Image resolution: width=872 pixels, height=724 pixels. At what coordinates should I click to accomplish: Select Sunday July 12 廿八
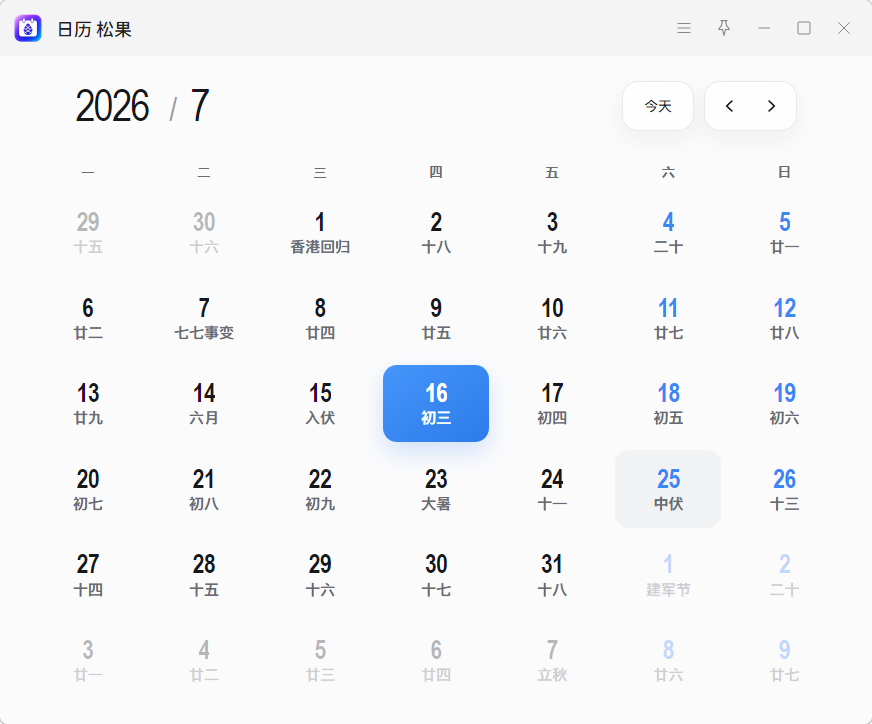click(784, 319)
